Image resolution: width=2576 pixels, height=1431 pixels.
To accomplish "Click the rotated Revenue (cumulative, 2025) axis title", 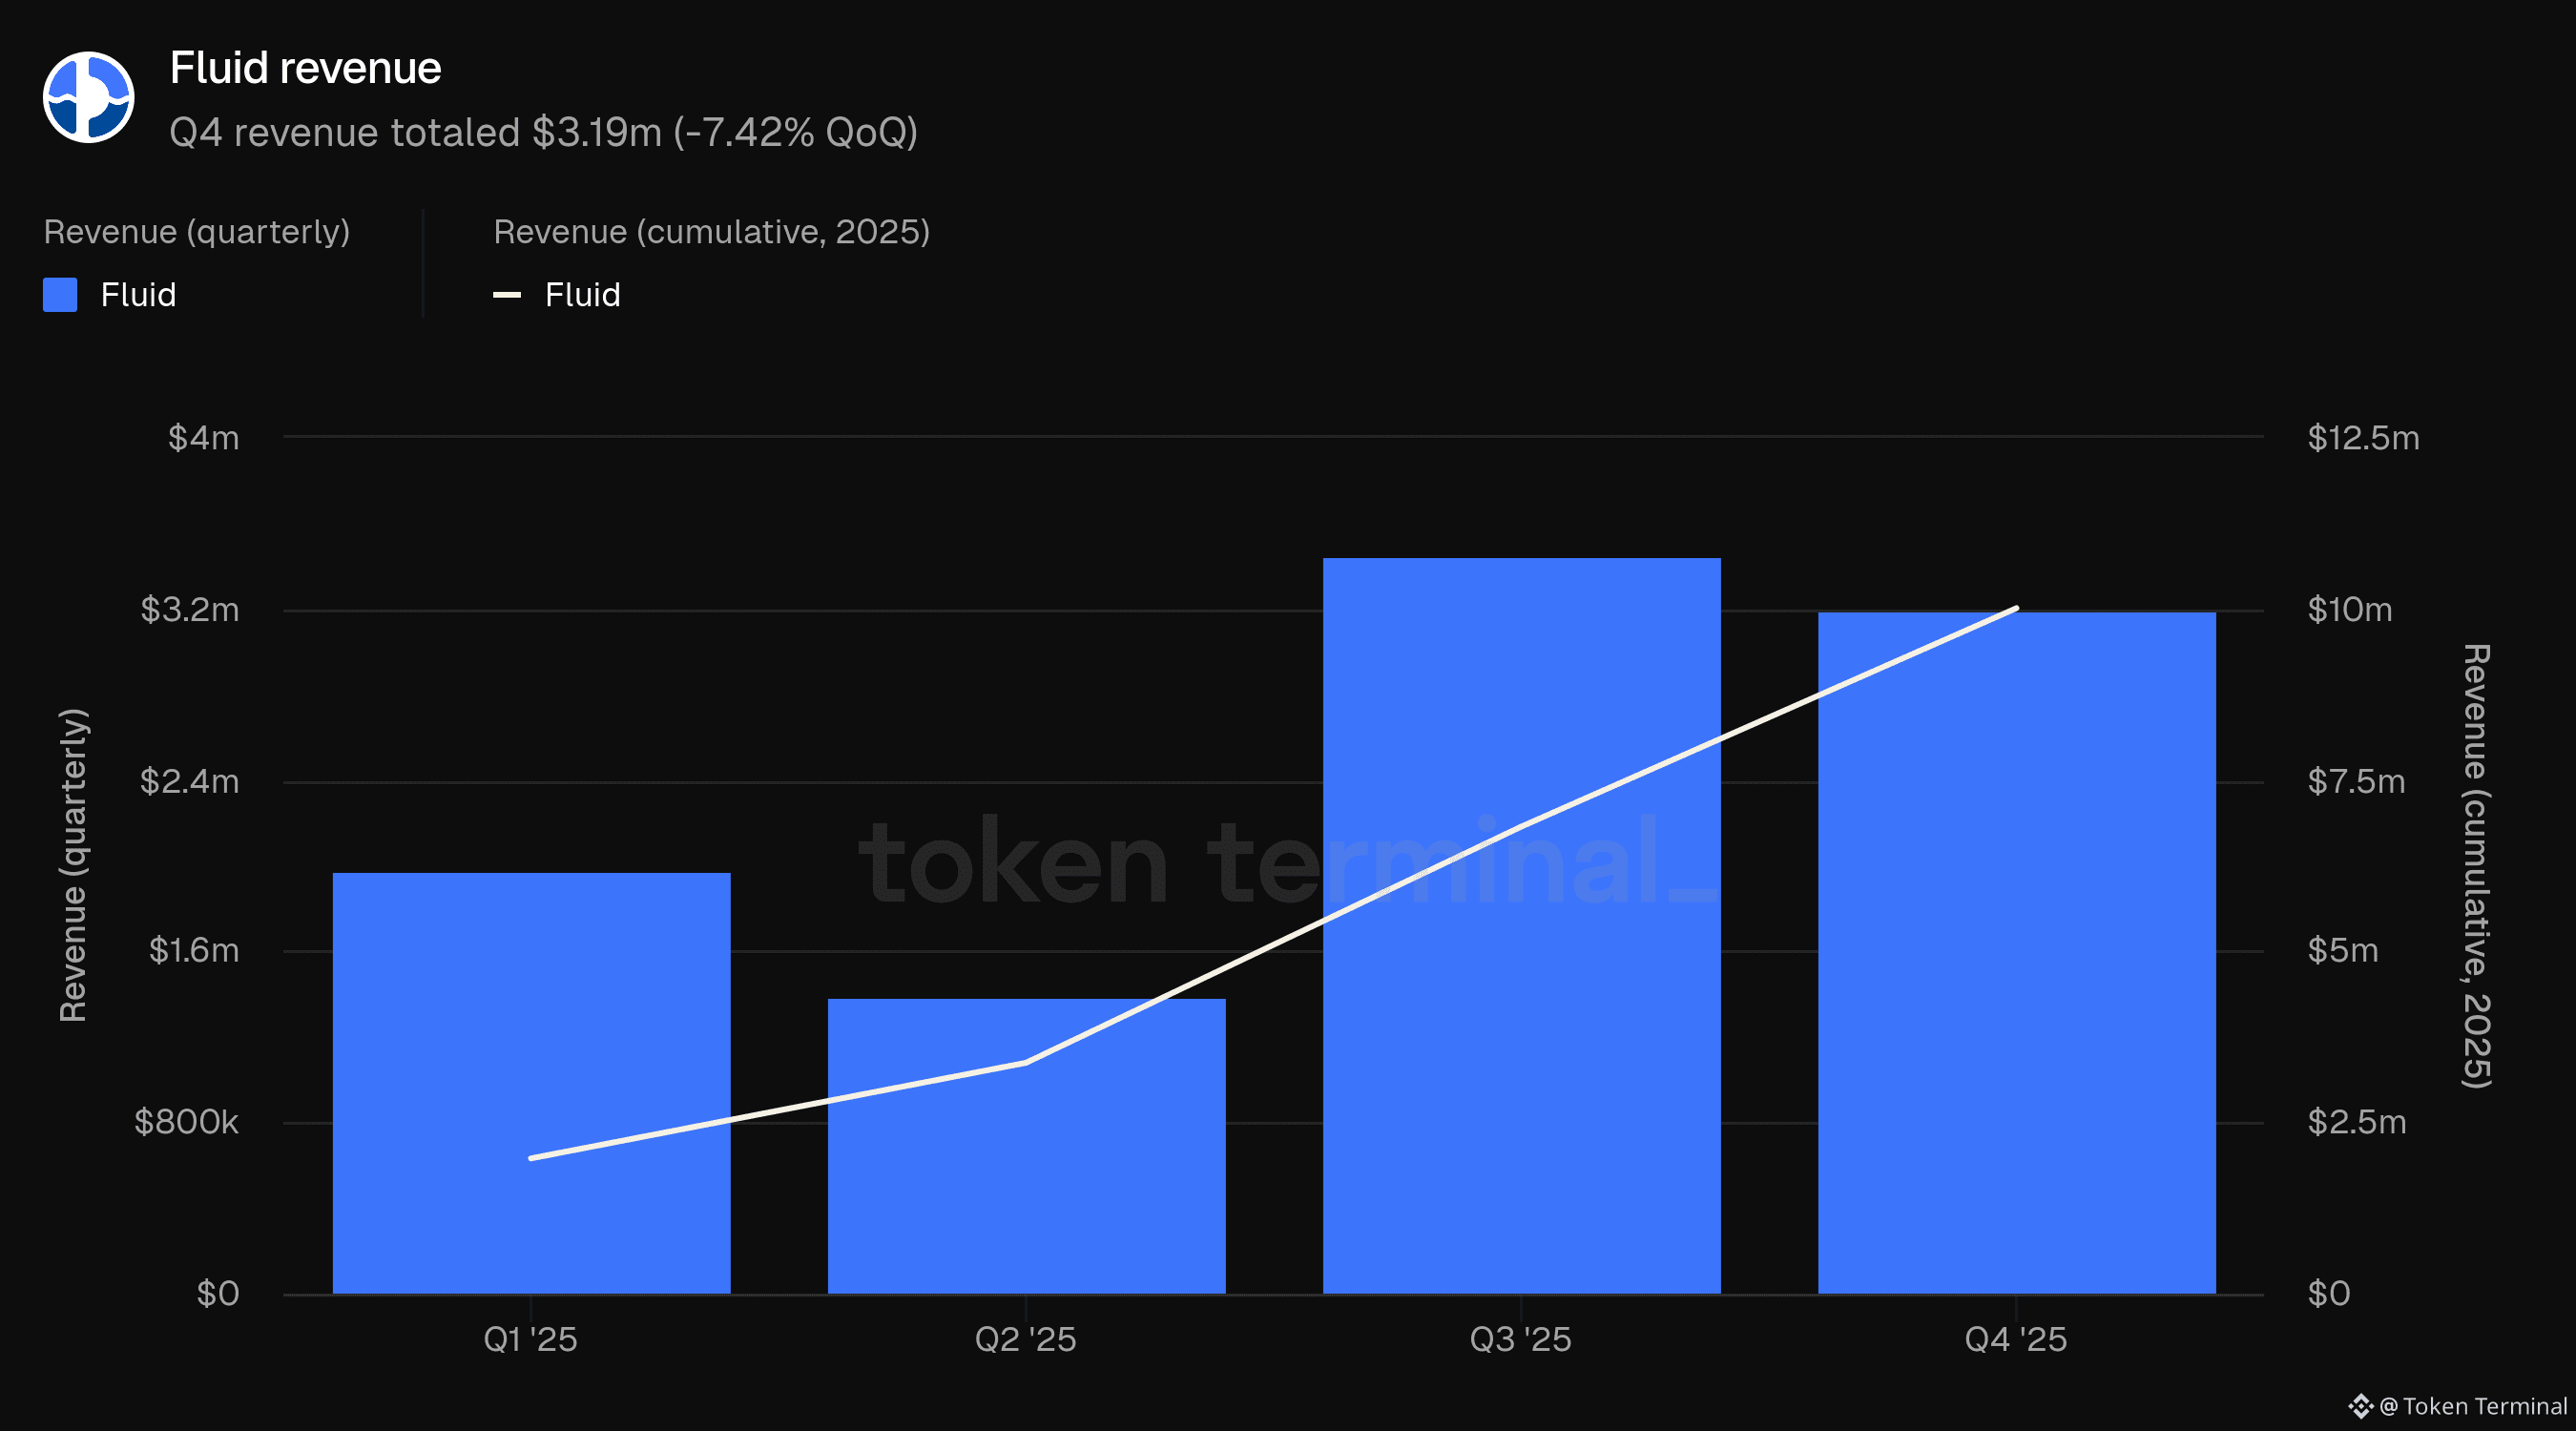I will [x=2475, y=865].
